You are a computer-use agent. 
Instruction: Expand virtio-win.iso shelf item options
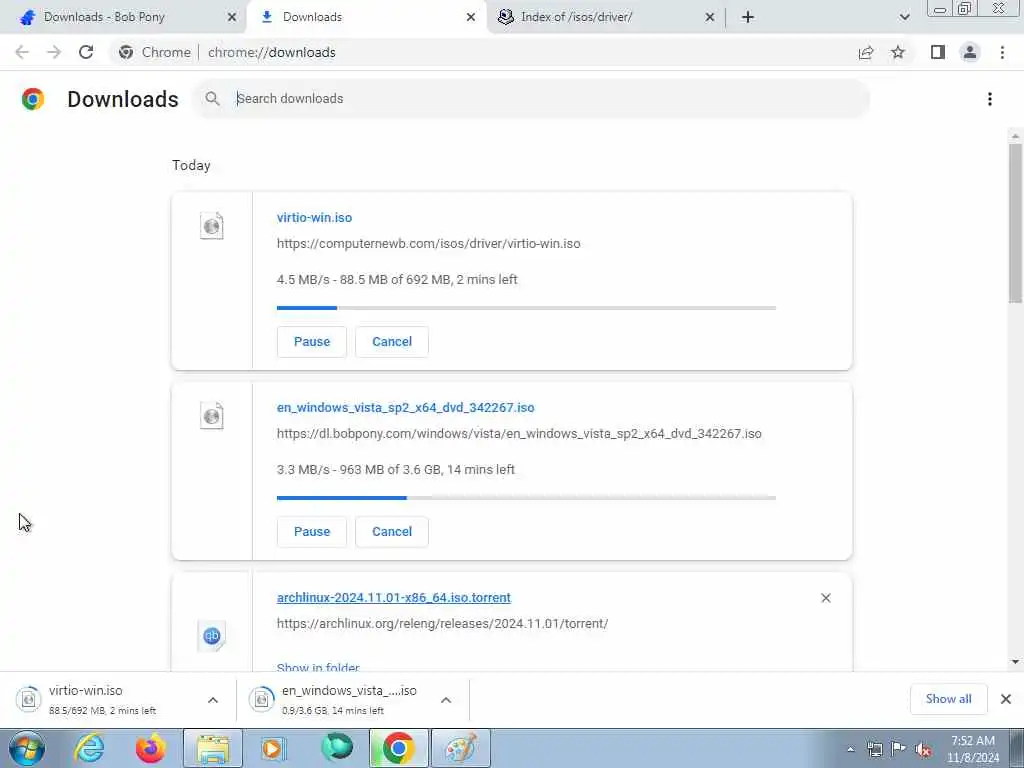click(213, 700)
